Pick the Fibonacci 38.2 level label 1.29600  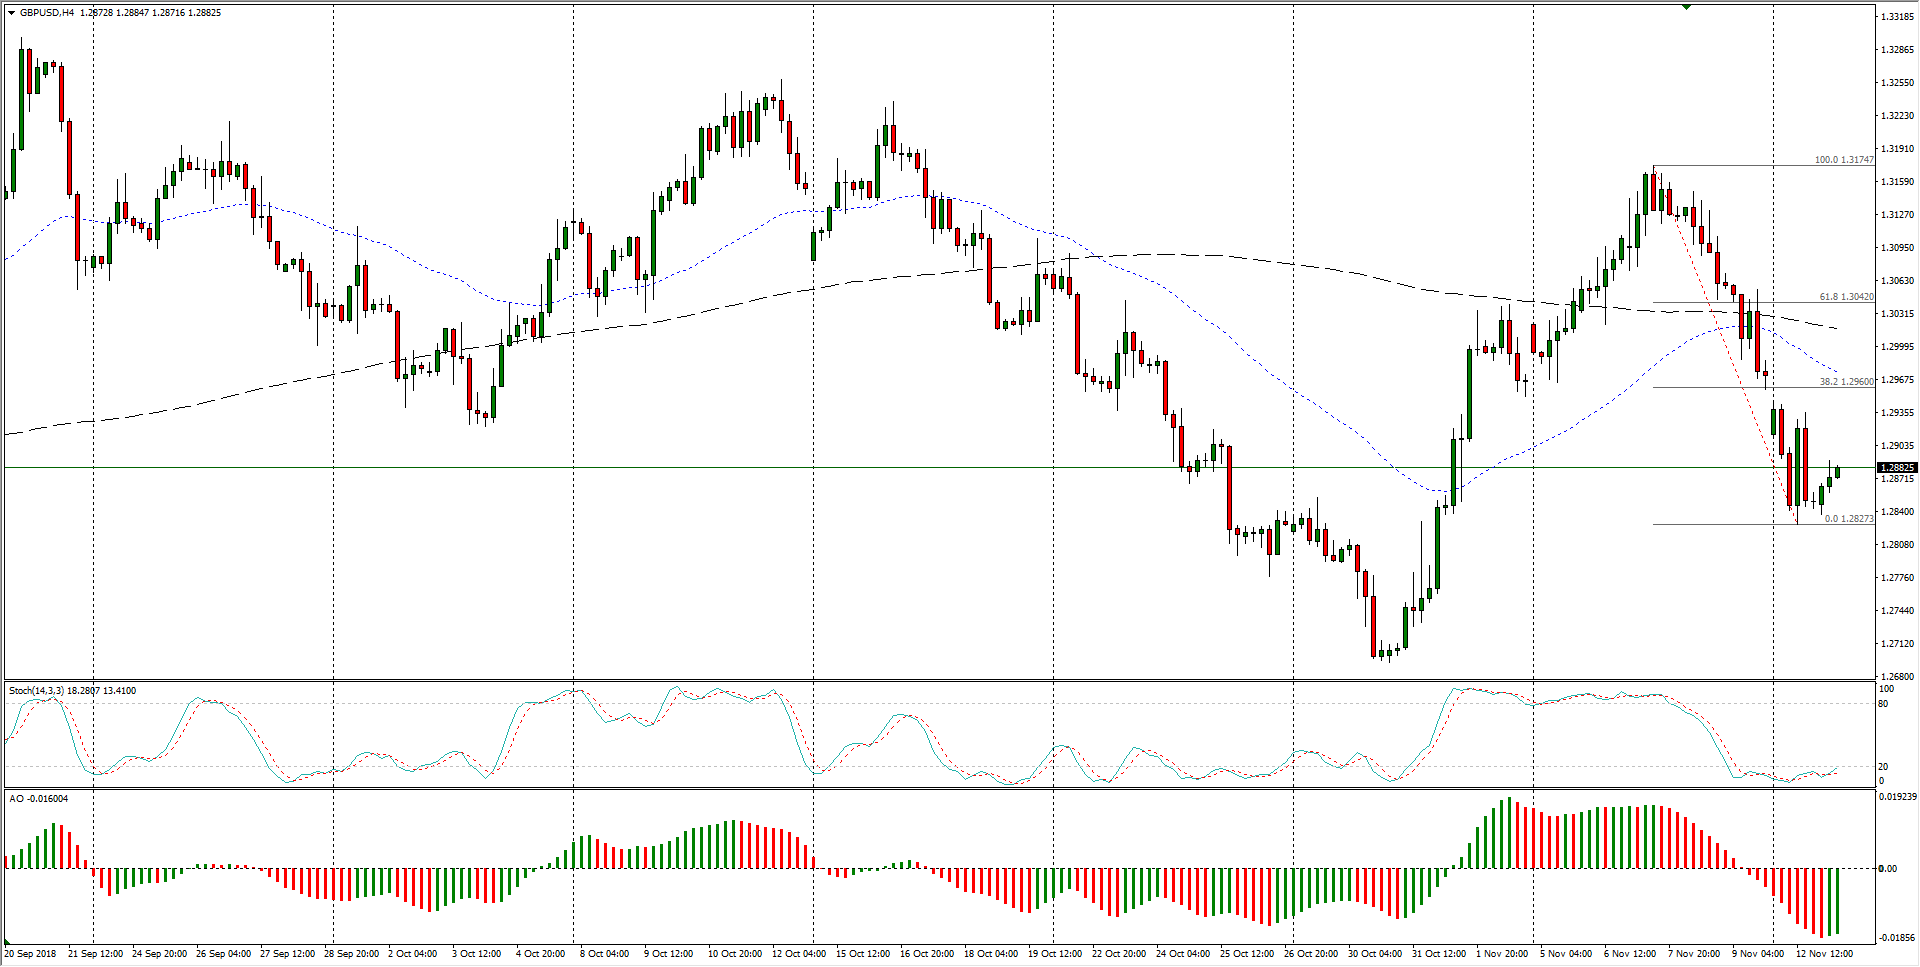(1846, 382)
